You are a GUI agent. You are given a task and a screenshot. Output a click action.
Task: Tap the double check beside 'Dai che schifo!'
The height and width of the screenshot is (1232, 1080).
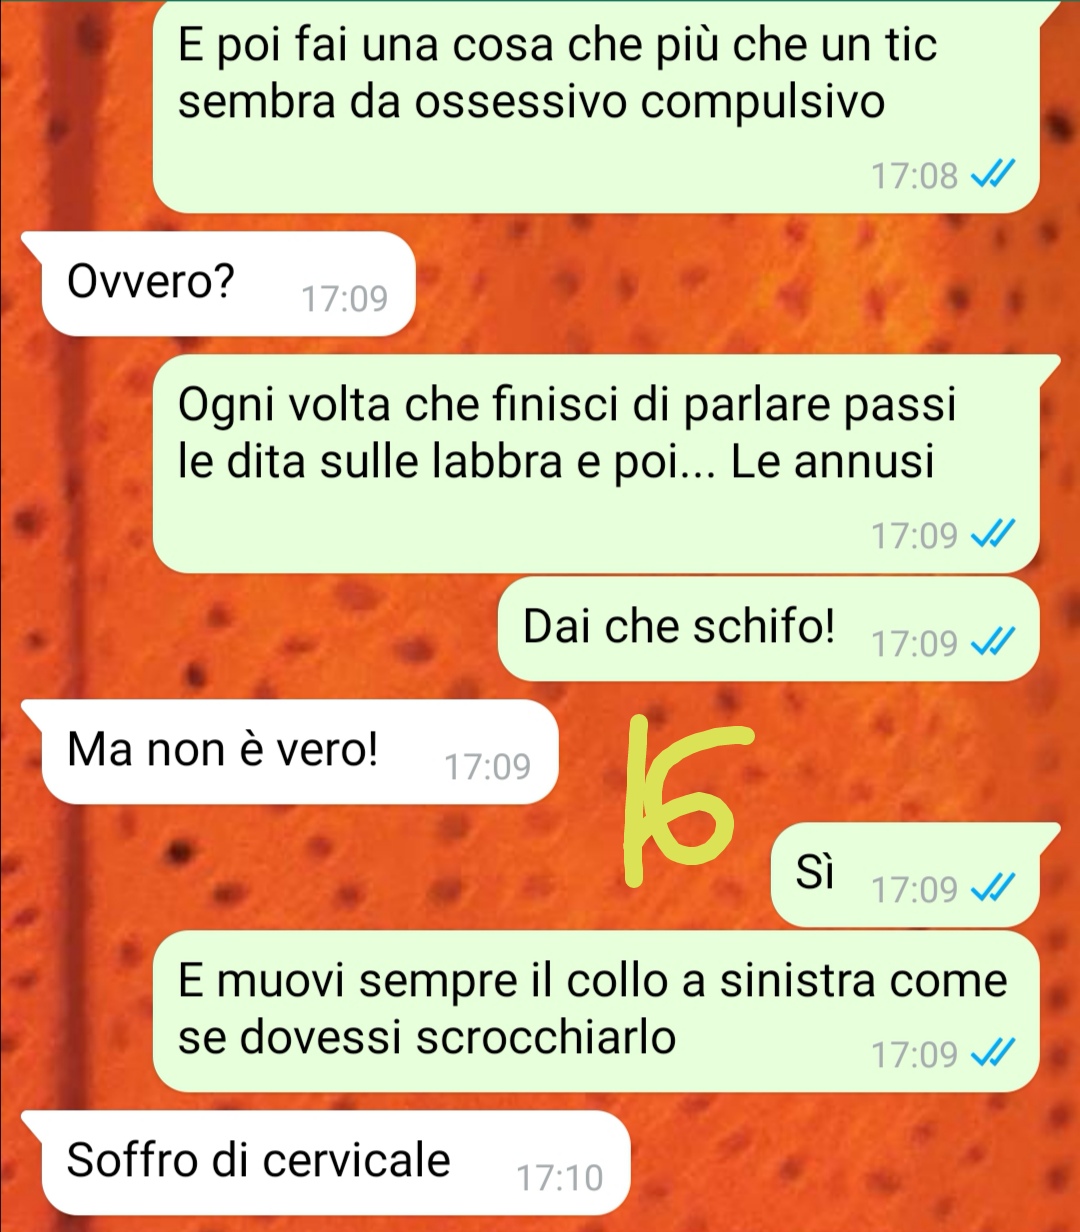pyautogui.click(x=994, y=644)
